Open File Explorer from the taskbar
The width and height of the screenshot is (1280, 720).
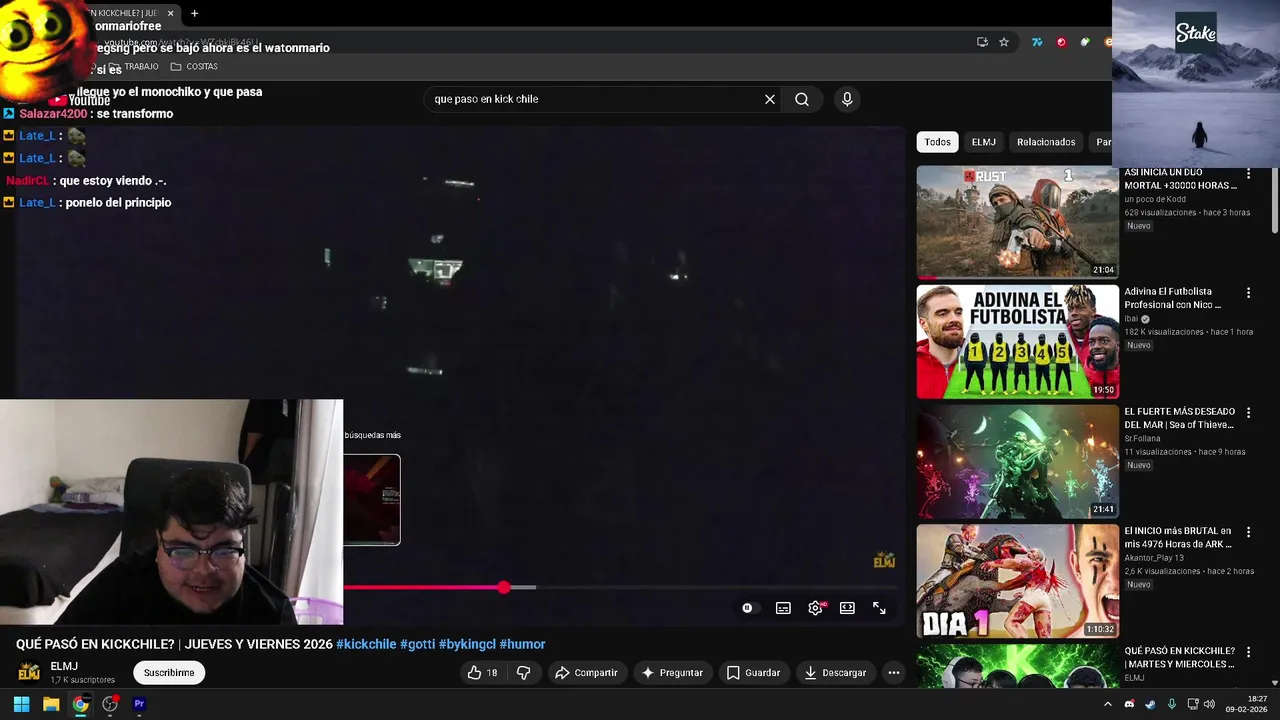(x=51, y=704)
